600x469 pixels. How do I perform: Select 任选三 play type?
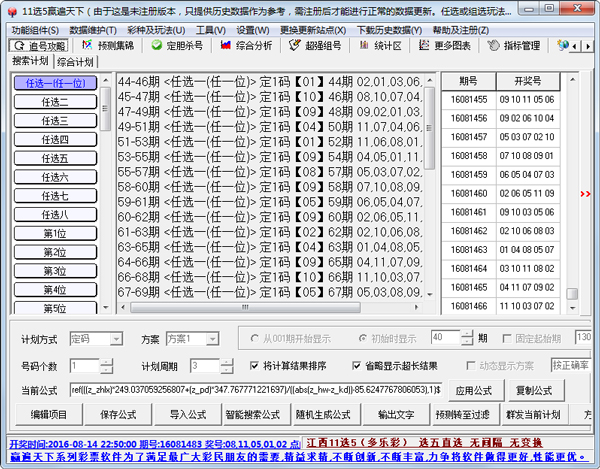click(x=55, y=121)
